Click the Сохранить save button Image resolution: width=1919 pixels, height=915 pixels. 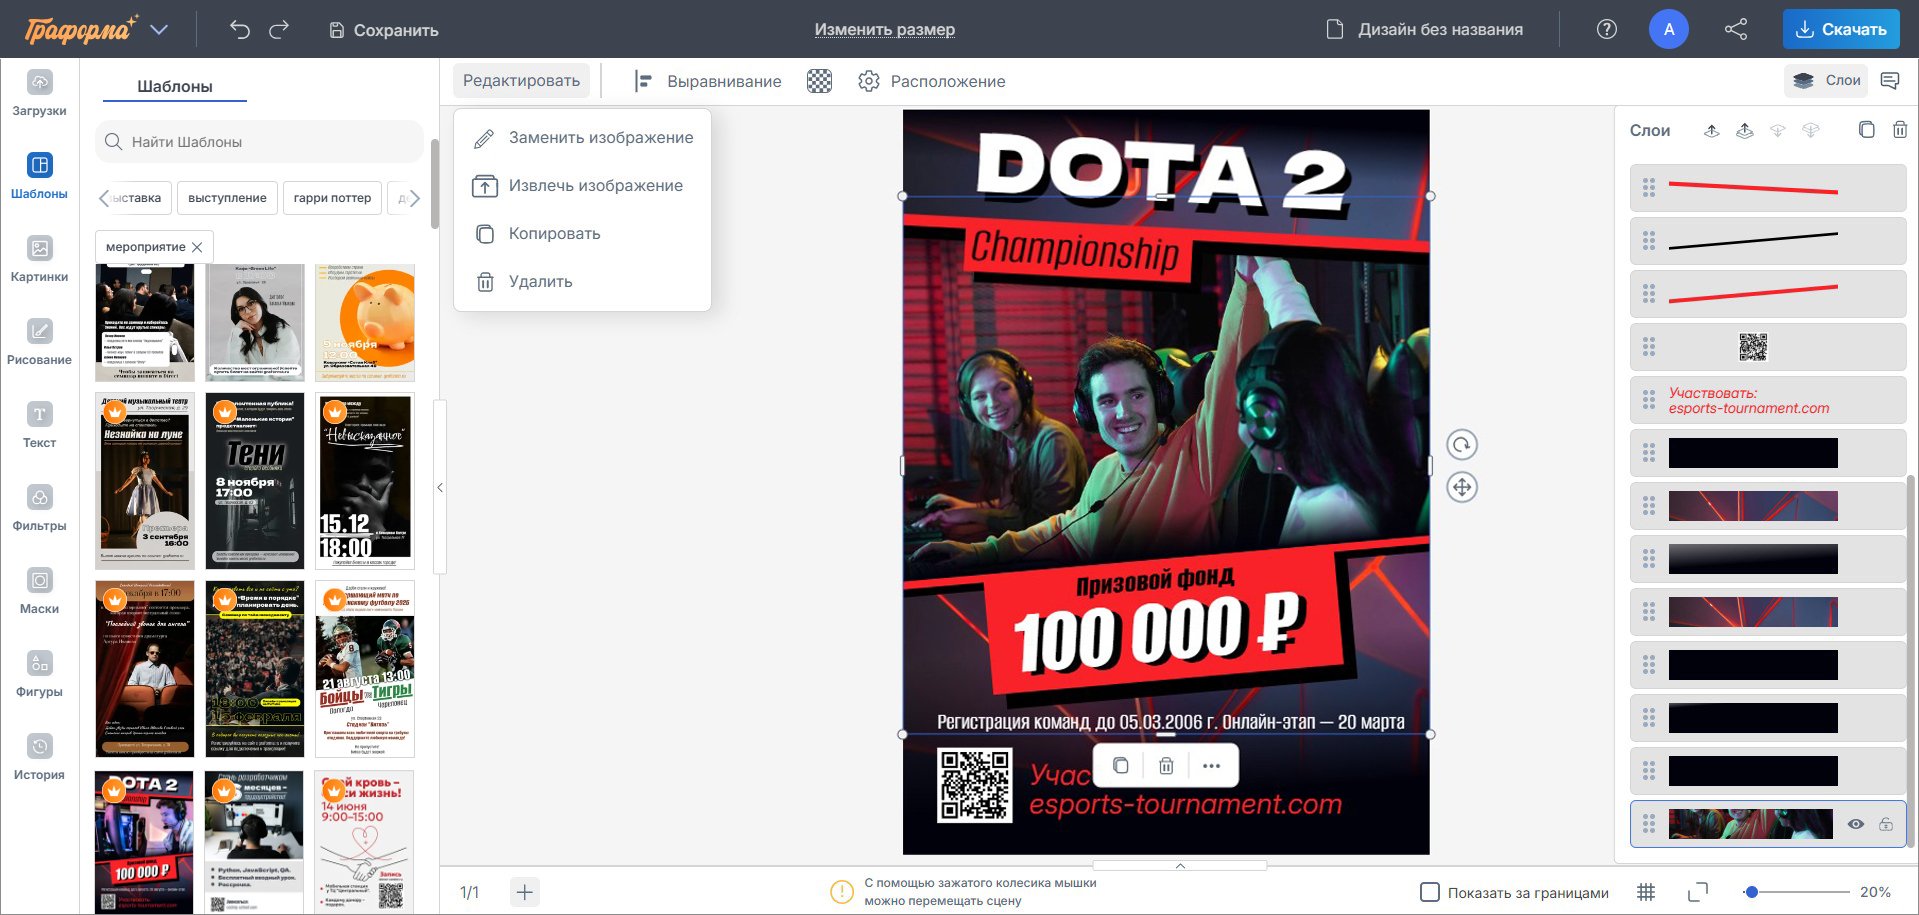click(384, 30)
